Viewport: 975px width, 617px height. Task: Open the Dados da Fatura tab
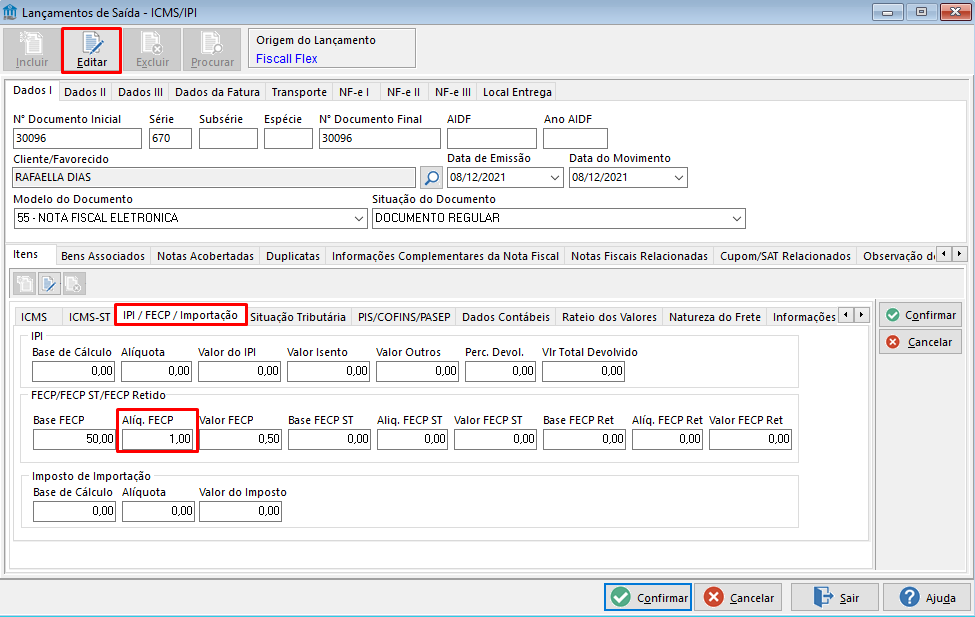(217, 92)
